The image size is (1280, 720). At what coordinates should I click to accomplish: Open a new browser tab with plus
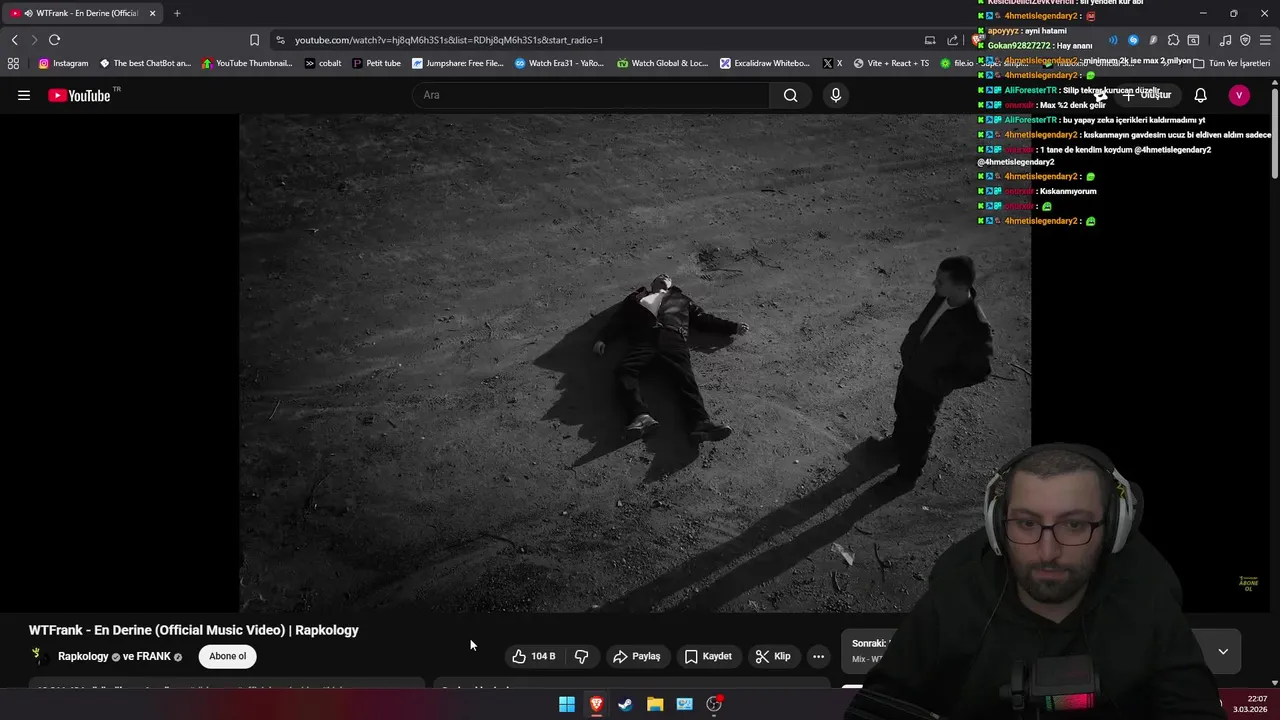177,13
